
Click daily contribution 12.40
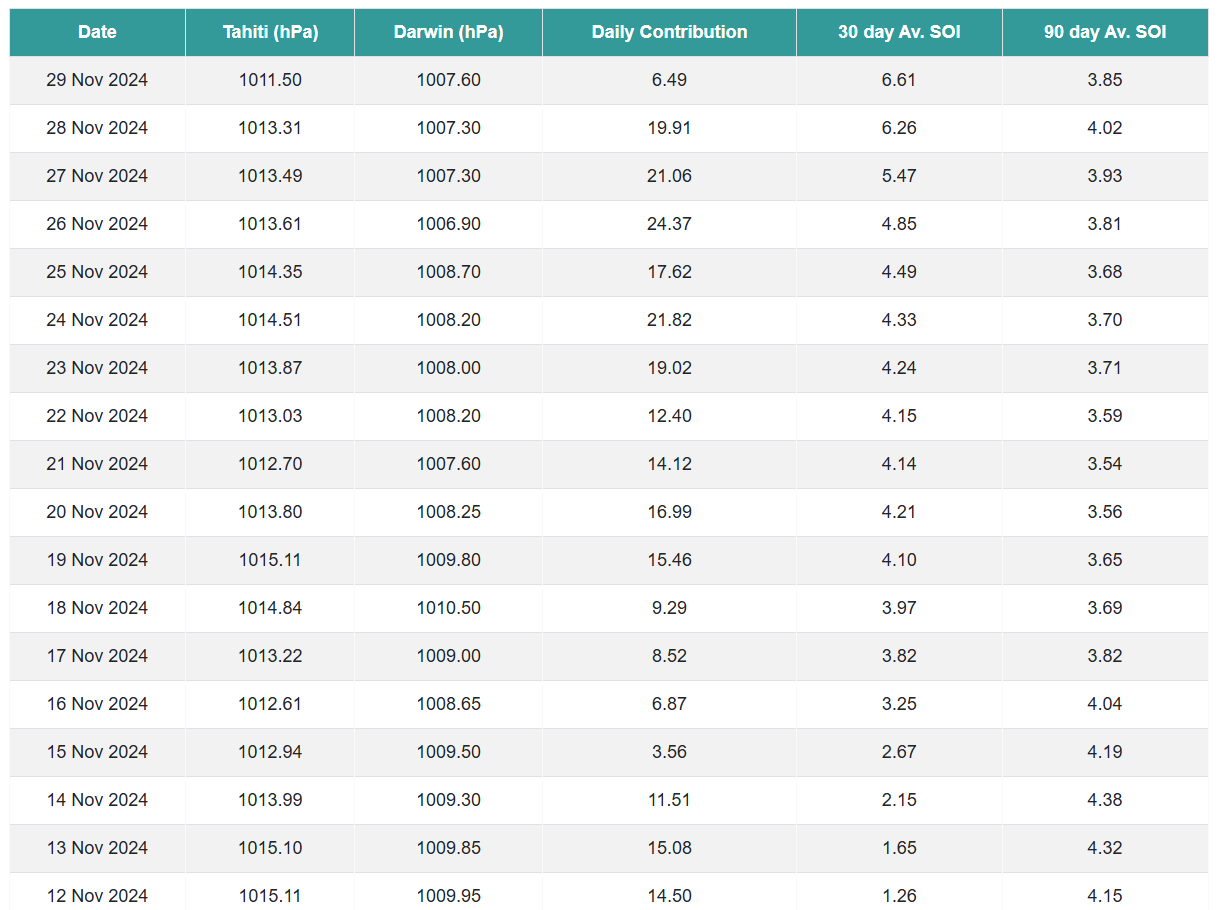tap(669, 416)
